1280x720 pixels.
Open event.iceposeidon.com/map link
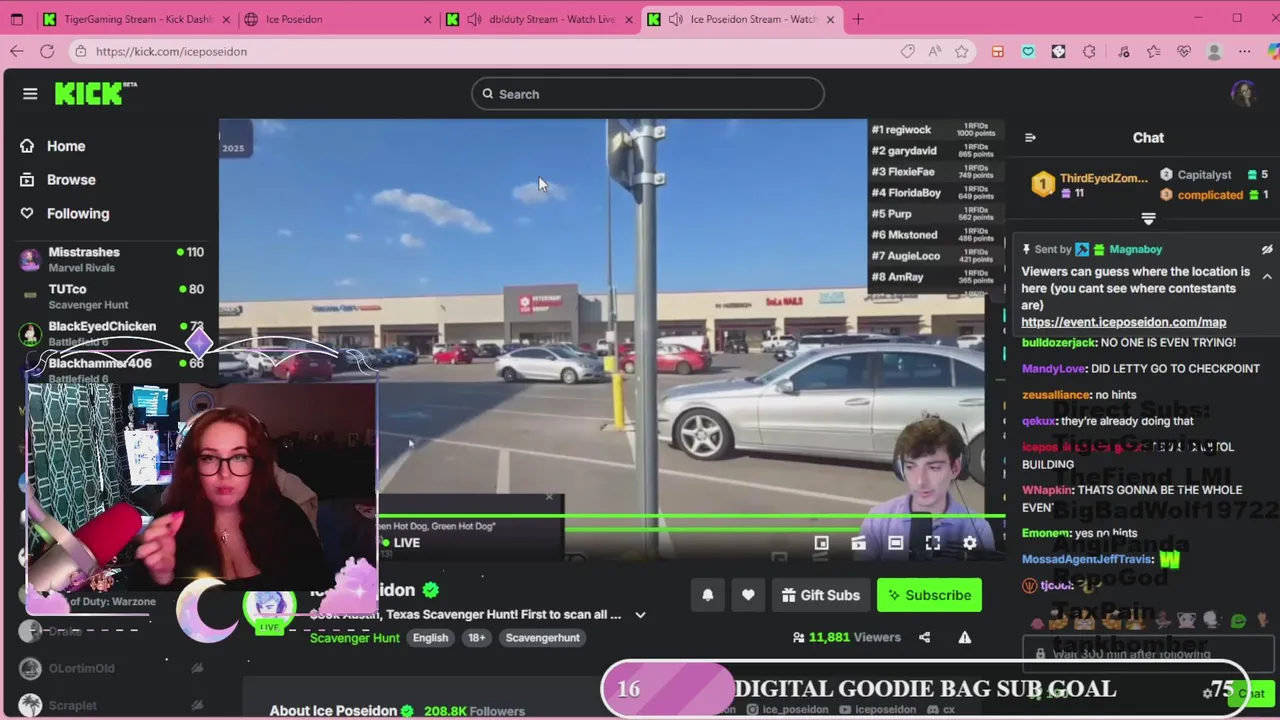point(1123,322)
